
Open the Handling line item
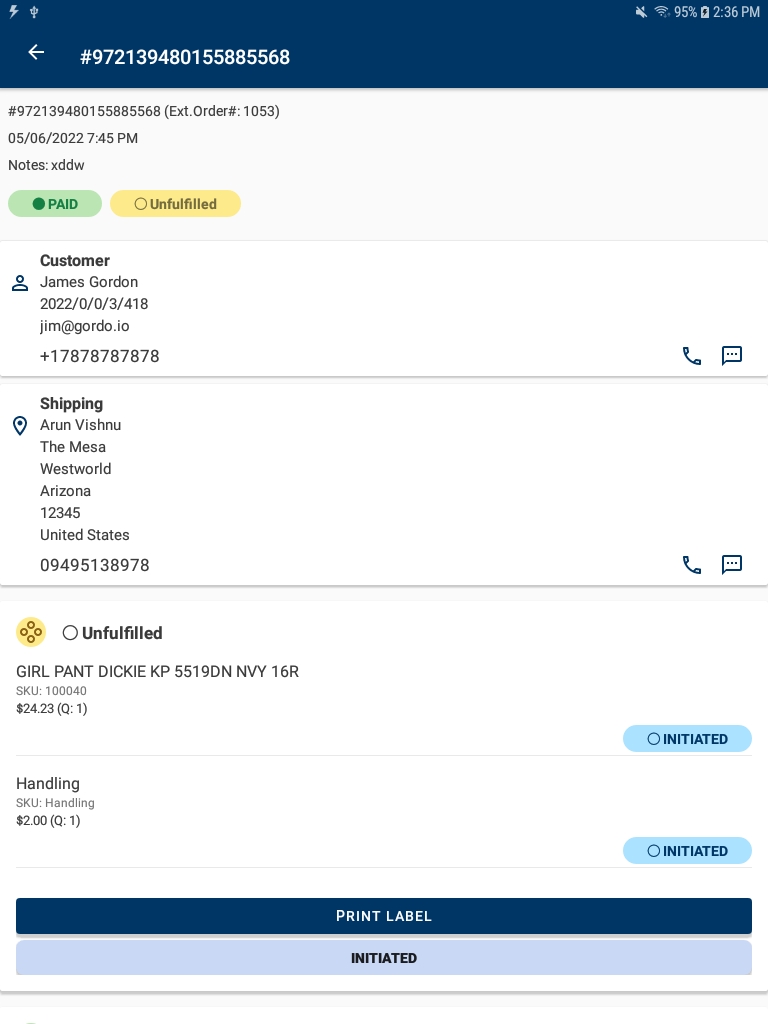[48, 784]
